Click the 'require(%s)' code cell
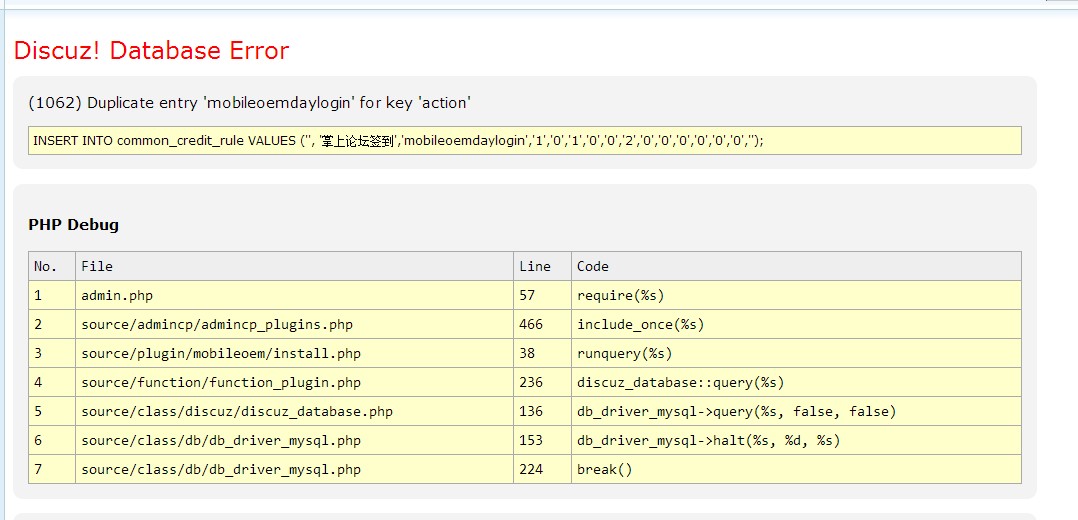1078x520 pixels. click(x=796, y=295)
